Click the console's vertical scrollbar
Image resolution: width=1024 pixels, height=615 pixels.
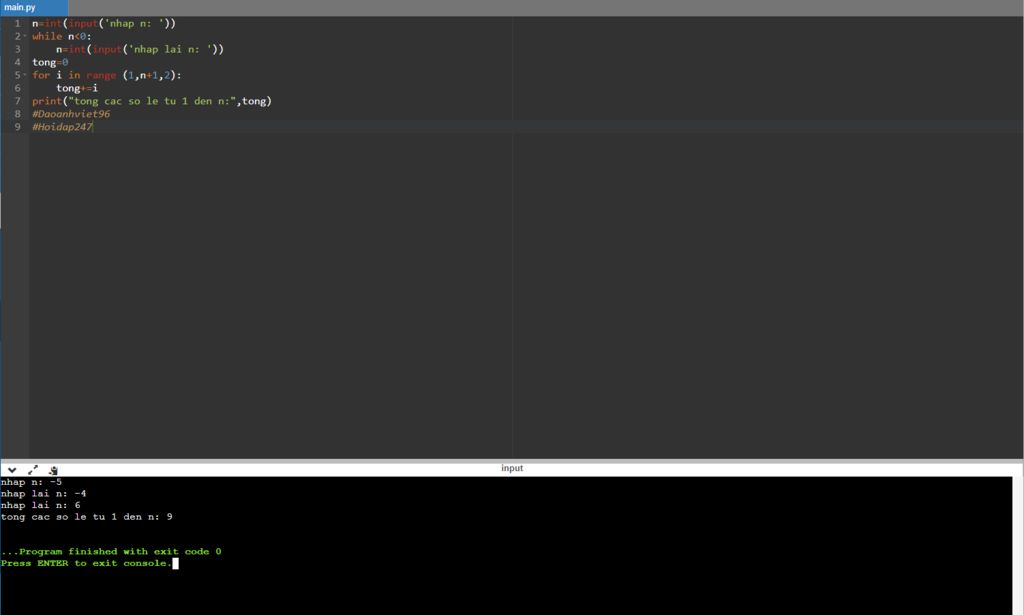coord(1017,546)
